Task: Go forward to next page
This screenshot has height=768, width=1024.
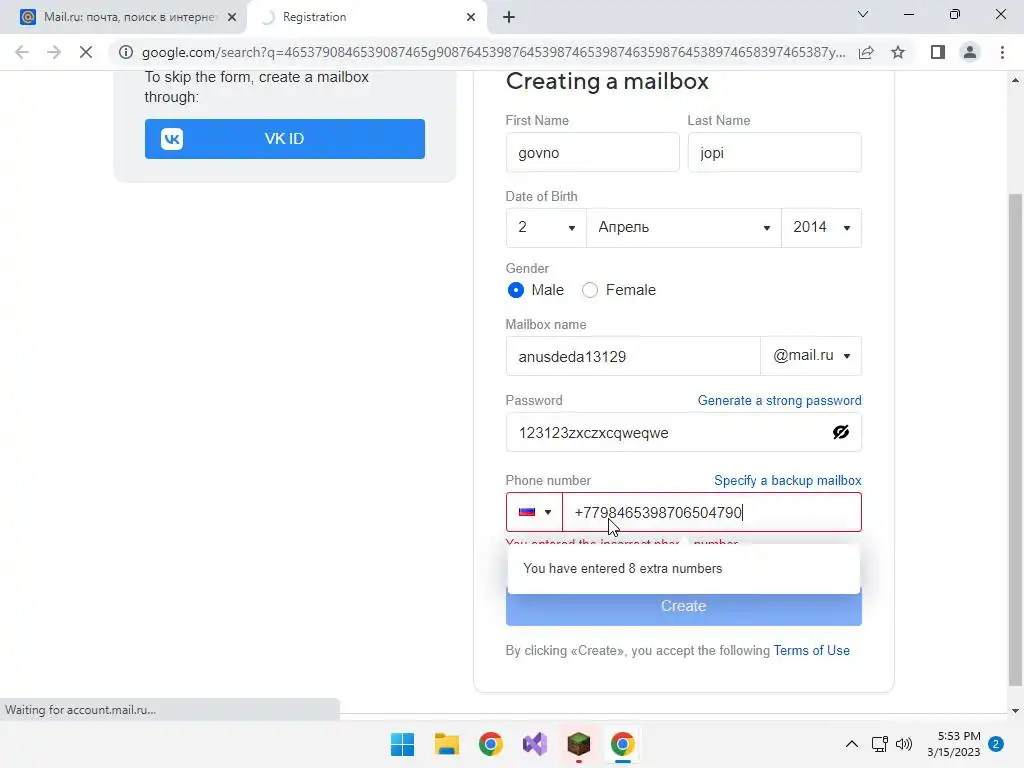Action: (54, 52)
